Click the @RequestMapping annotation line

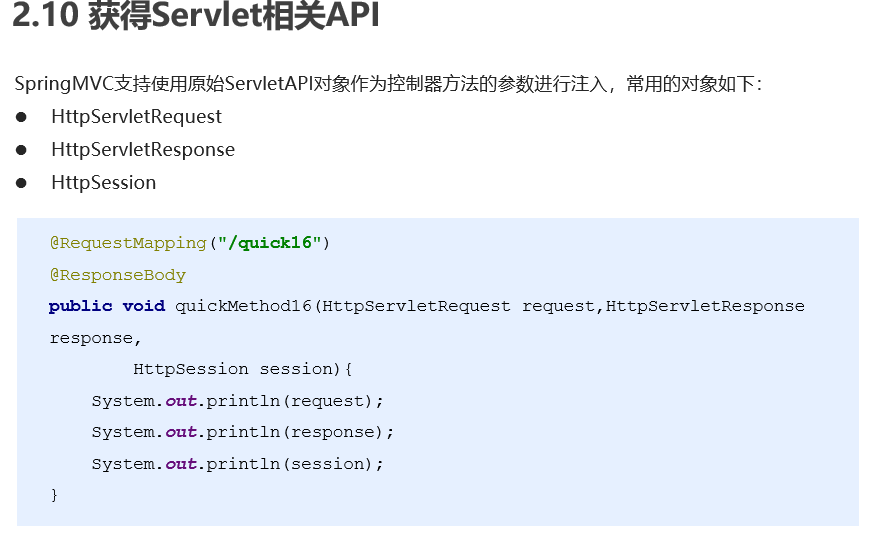tap(190, 243)
